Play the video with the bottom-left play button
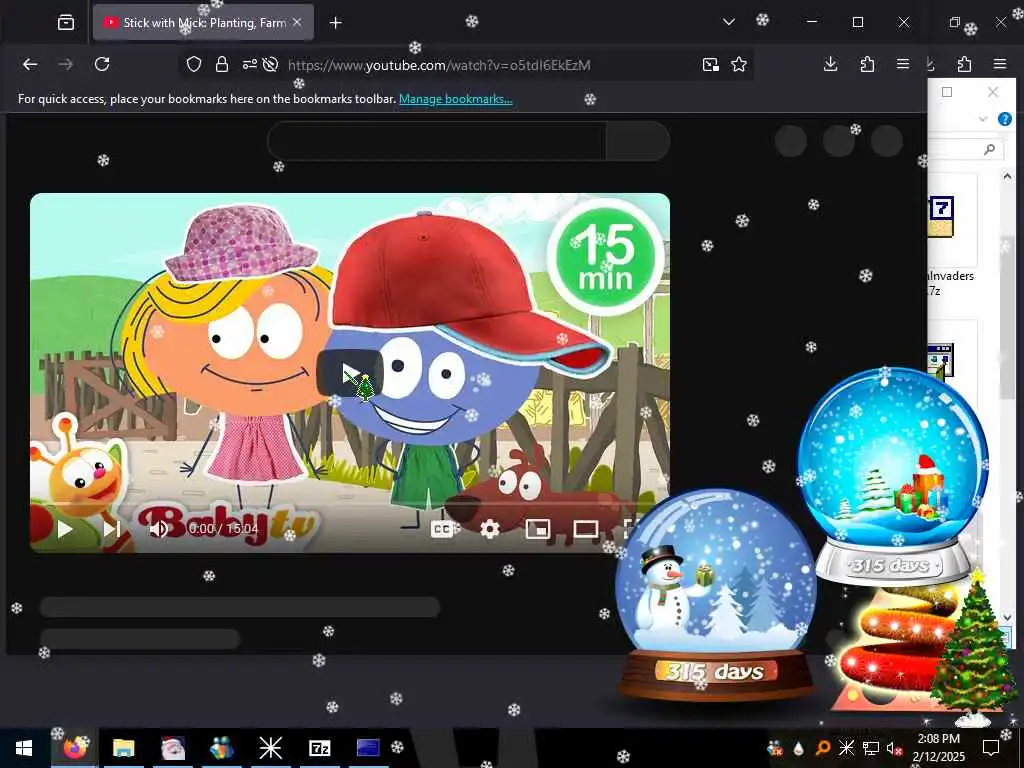Viewport: 1024px width, 768px height. click(65, 529)
